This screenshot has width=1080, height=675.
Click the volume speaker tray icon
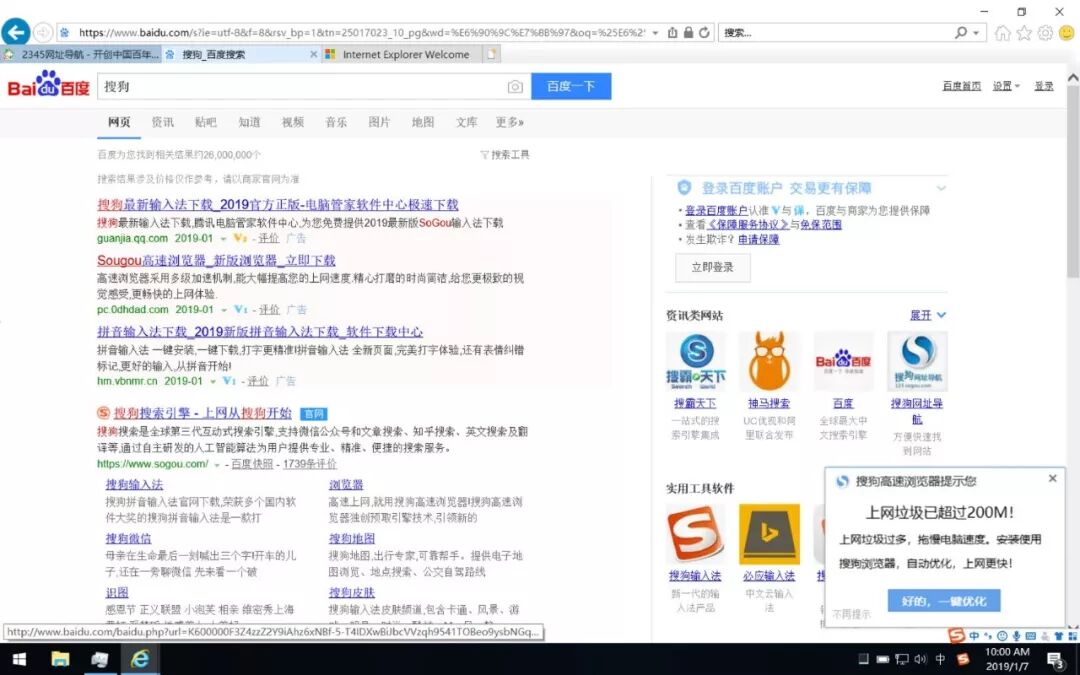pyautogui.click(x=920, y=659)
